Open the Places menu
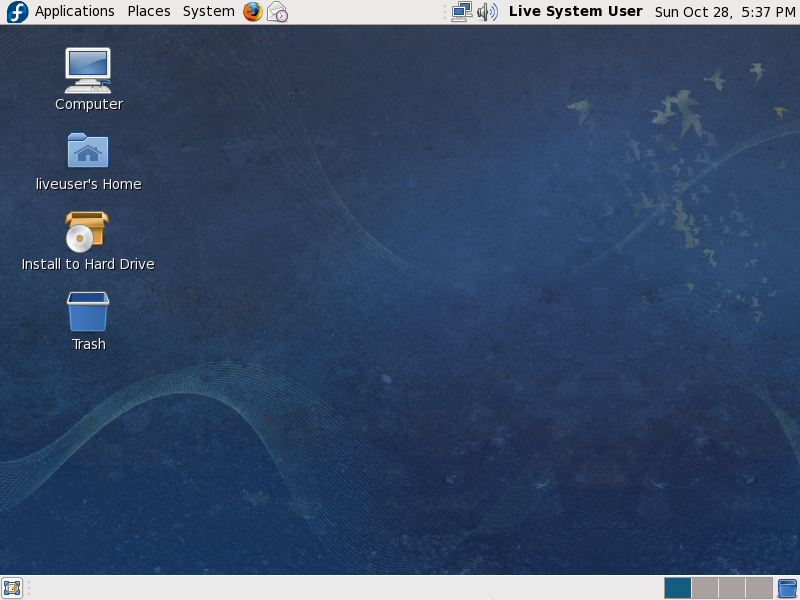800x600 pixels. [149, 12]
